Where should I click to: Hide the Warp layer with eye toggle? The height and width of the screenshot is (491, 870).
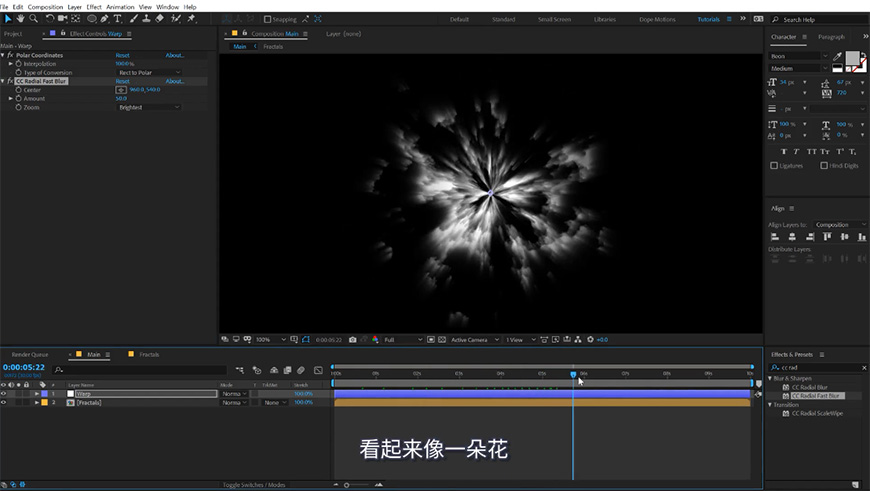click(4, 394)
